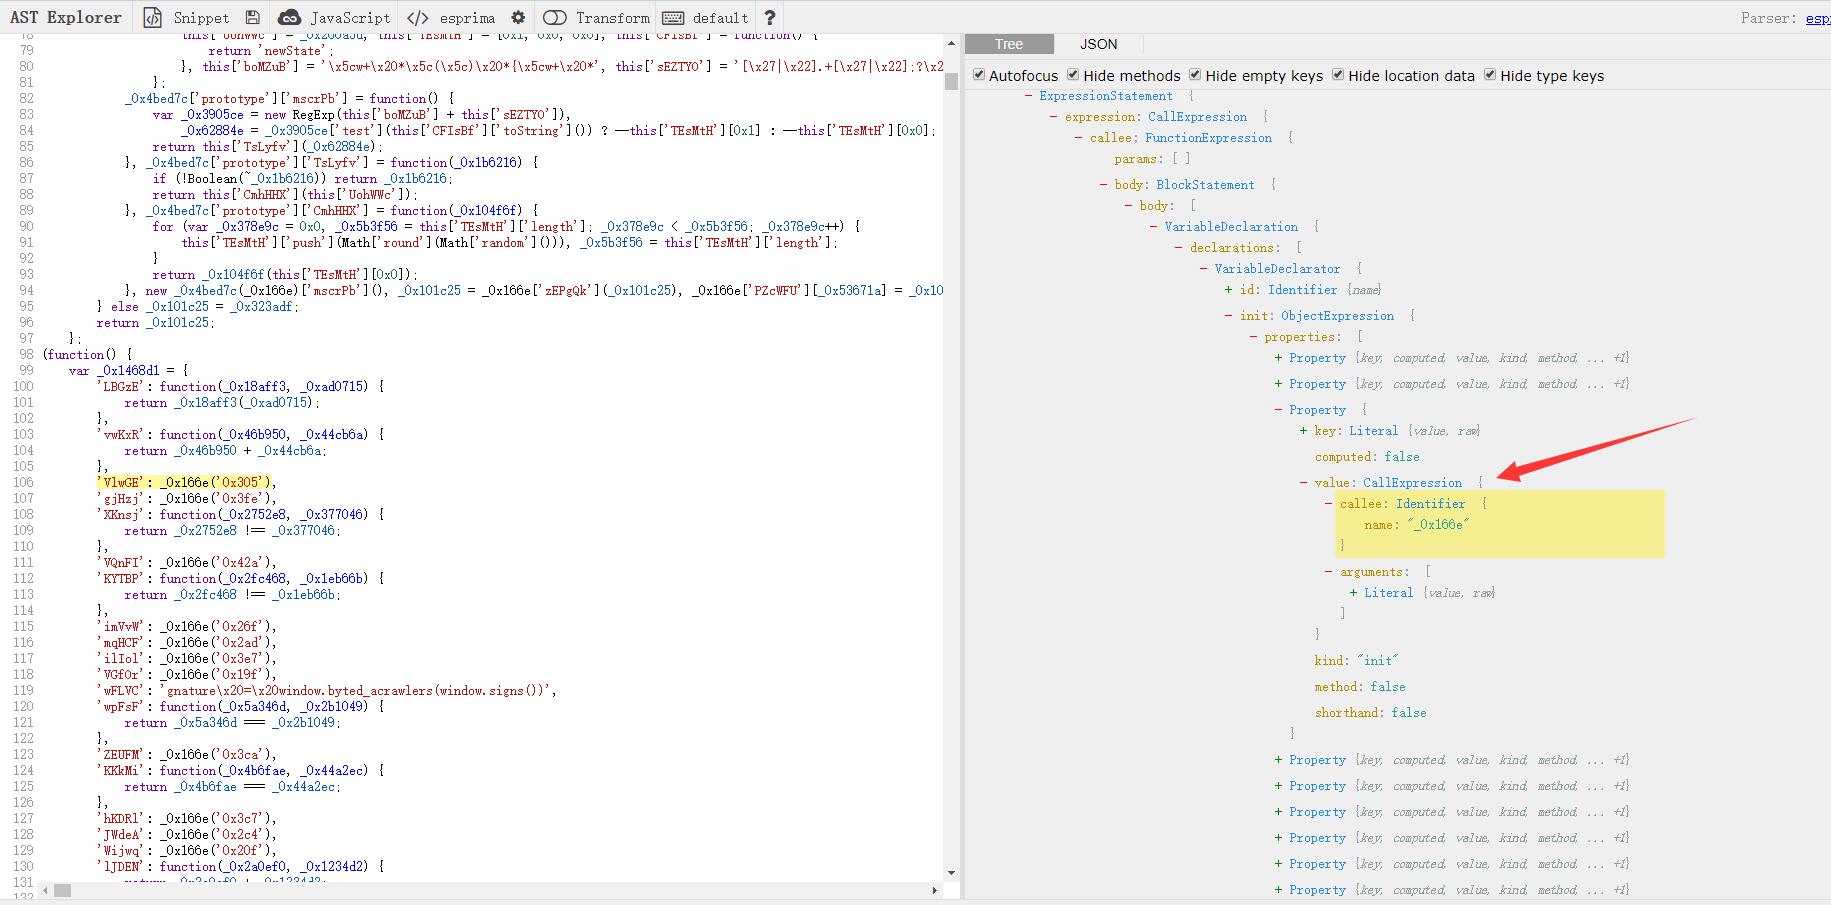
Task: Click the AST Explorer title
Action: coord(66,18)
